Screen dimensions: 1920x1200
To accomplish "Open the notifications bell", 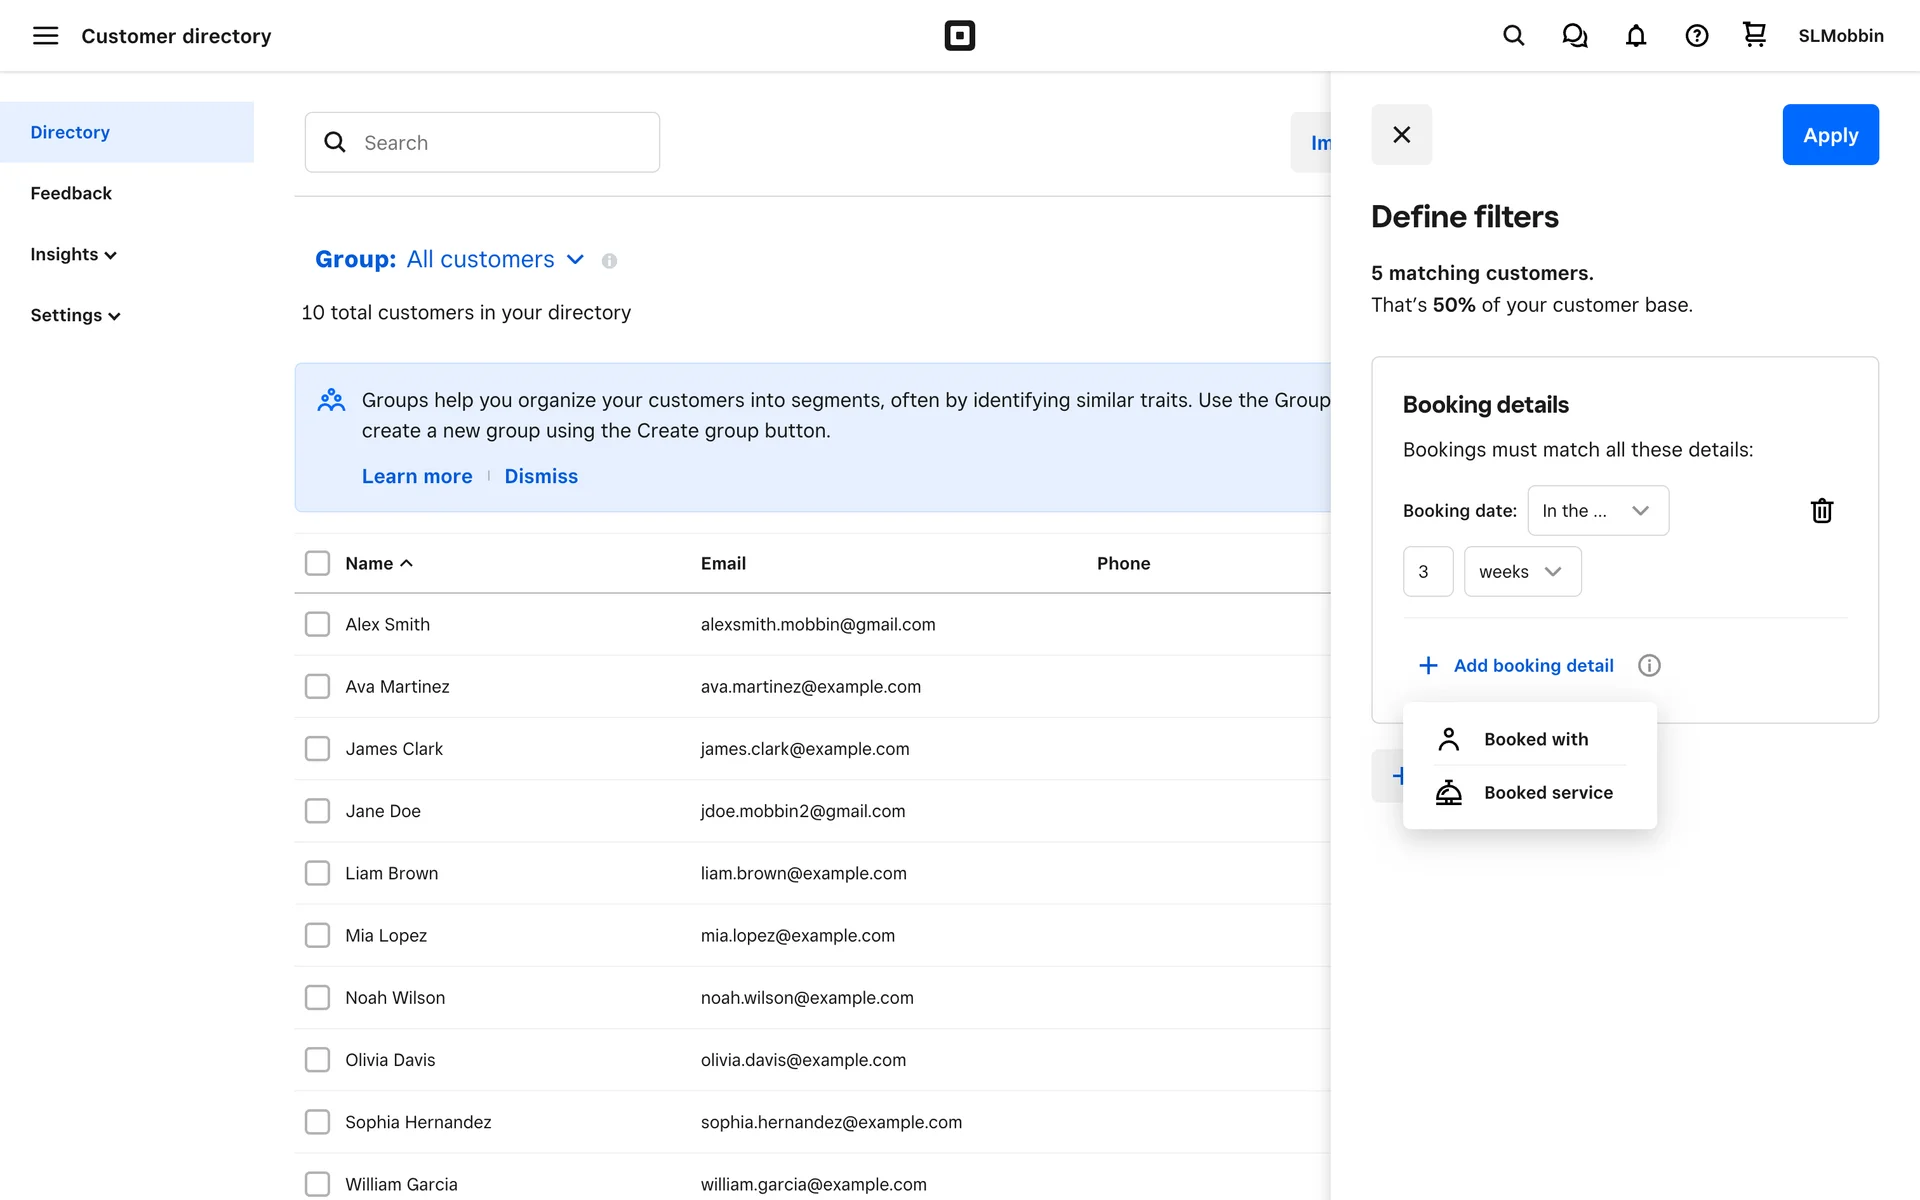I will (x=1635, y=36).
